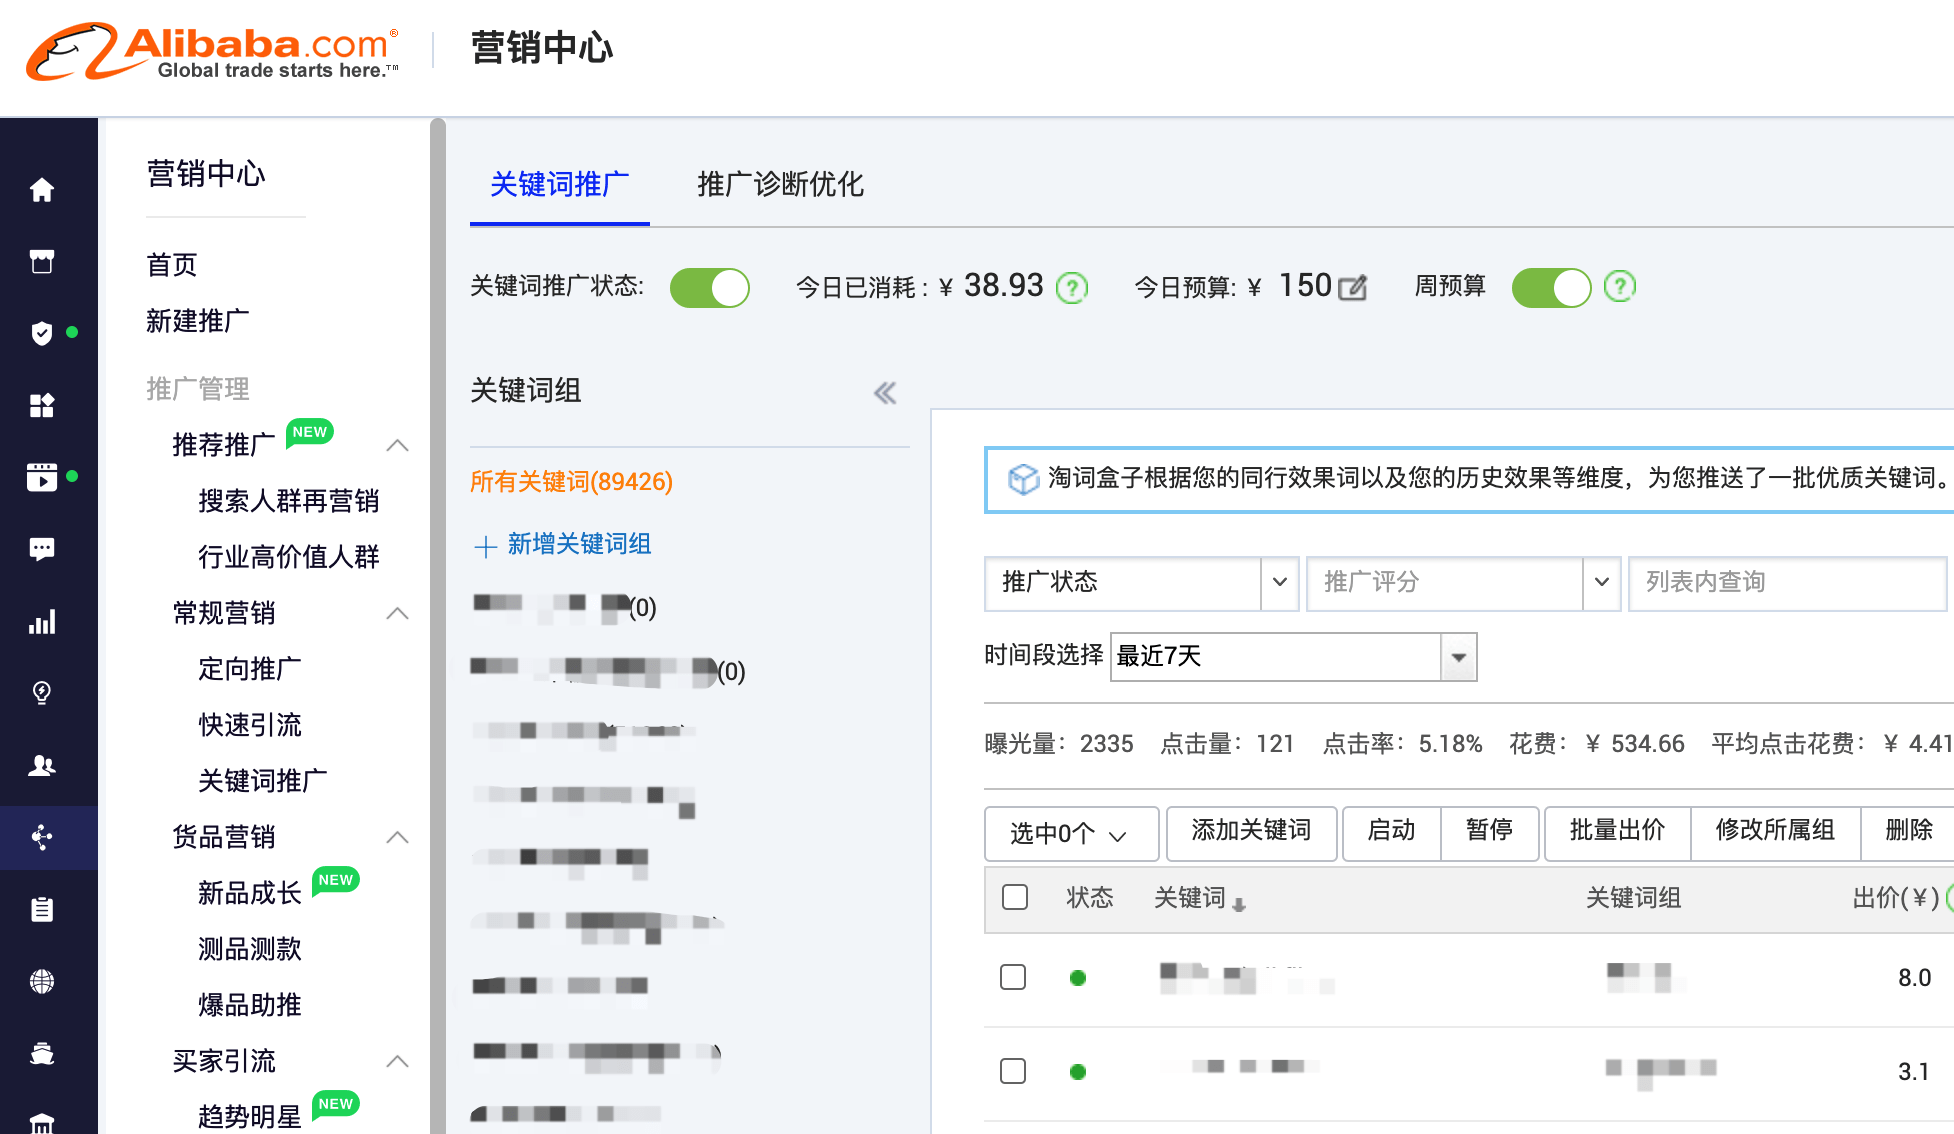The image size is (1954, 1134).
Task: Open 定向推广 in left menu
Action: tap(250, 669)
